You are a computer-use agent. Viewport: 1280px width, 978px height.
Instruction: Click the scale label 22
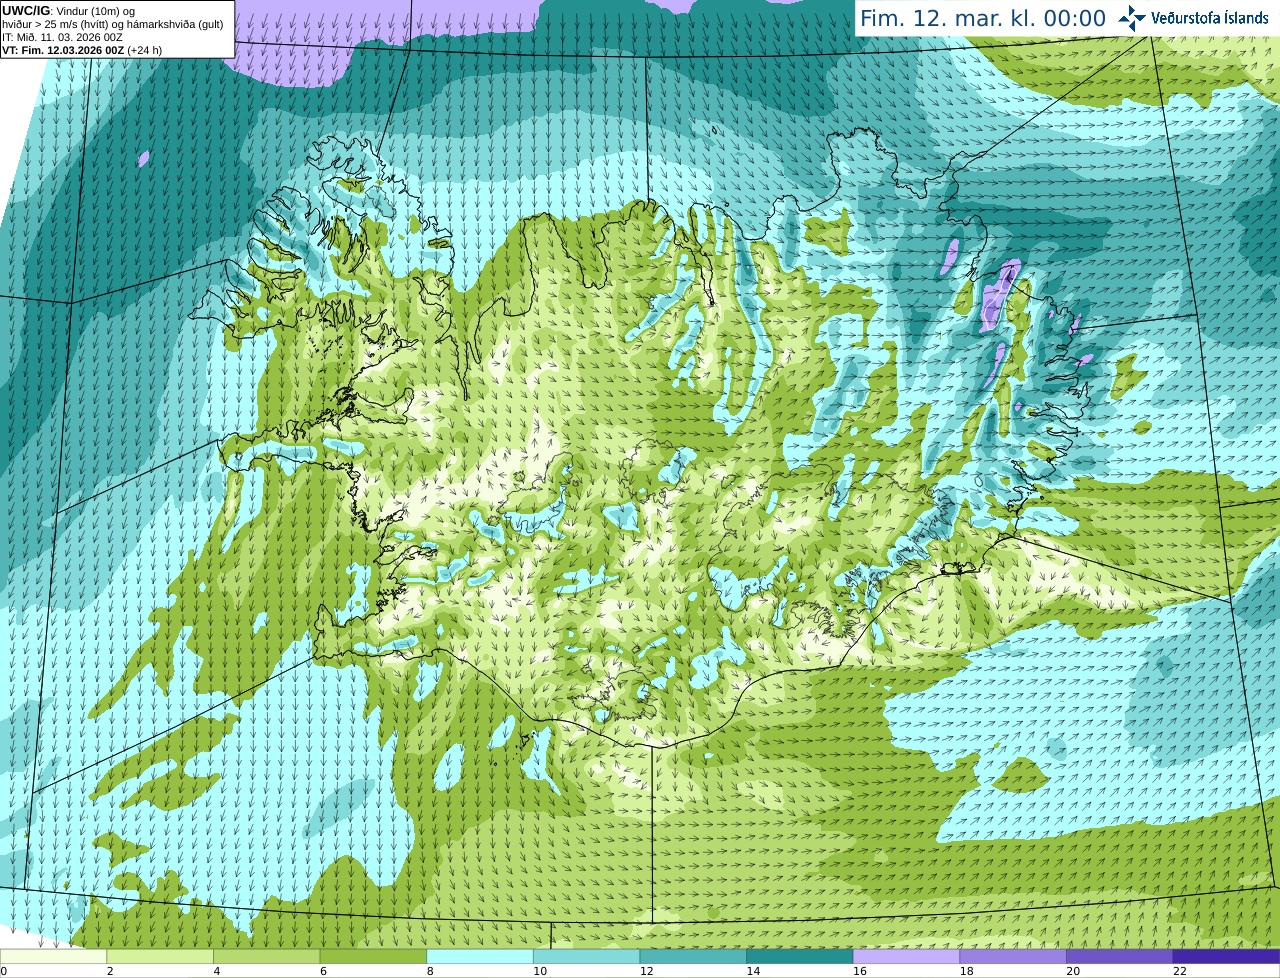click(1180, 971)
